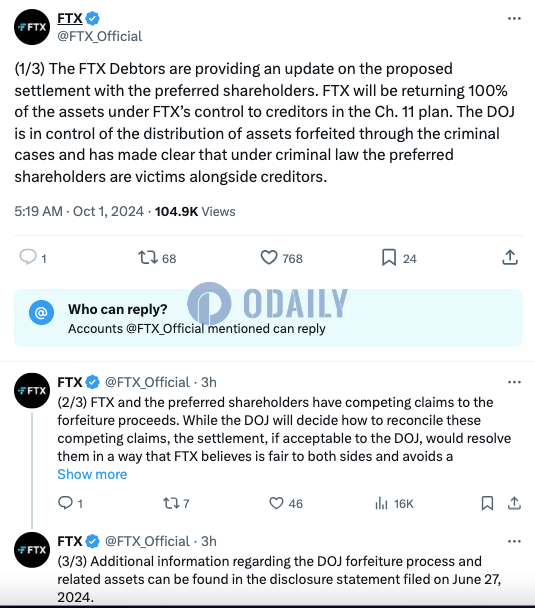The image size is (535, 608).
Task: Click the FTX profile avatar on main tweet
Action: pos(32,27)
